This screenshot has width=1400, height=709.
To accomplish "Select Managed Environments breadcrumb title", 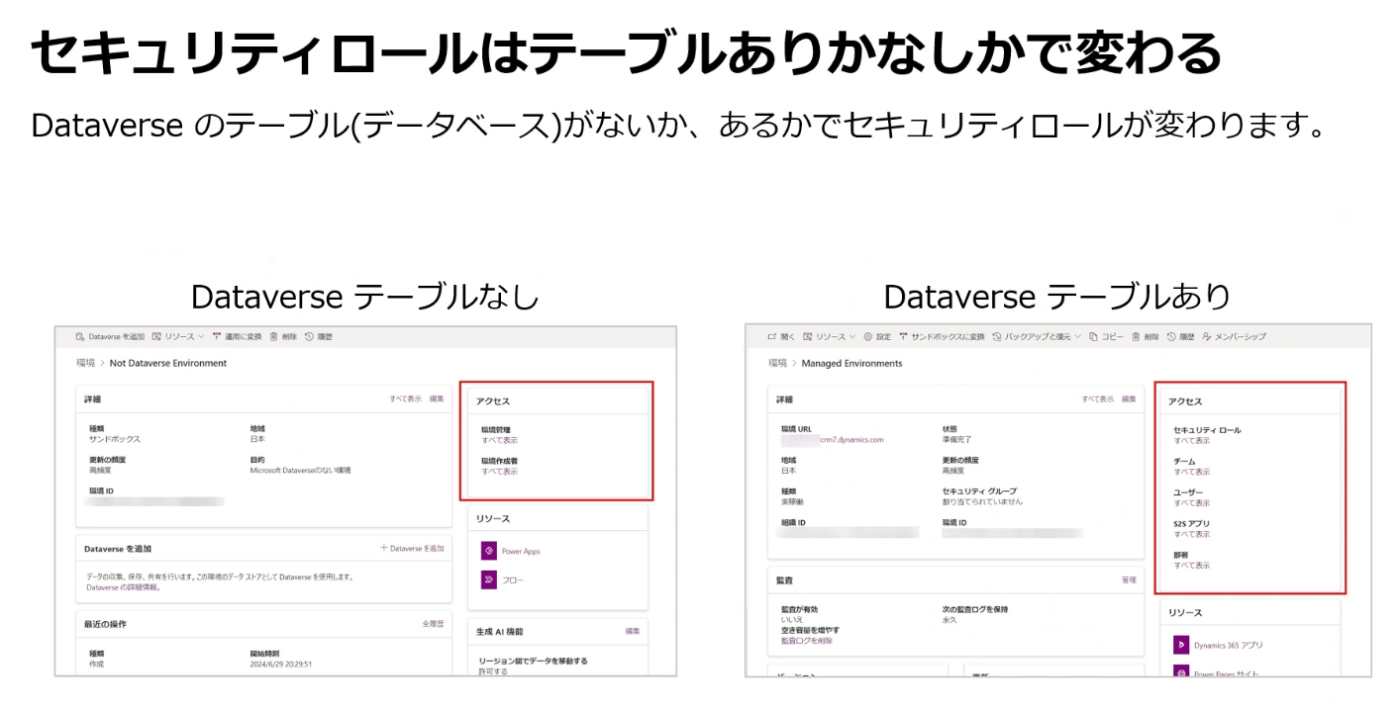I will point(852,363).
